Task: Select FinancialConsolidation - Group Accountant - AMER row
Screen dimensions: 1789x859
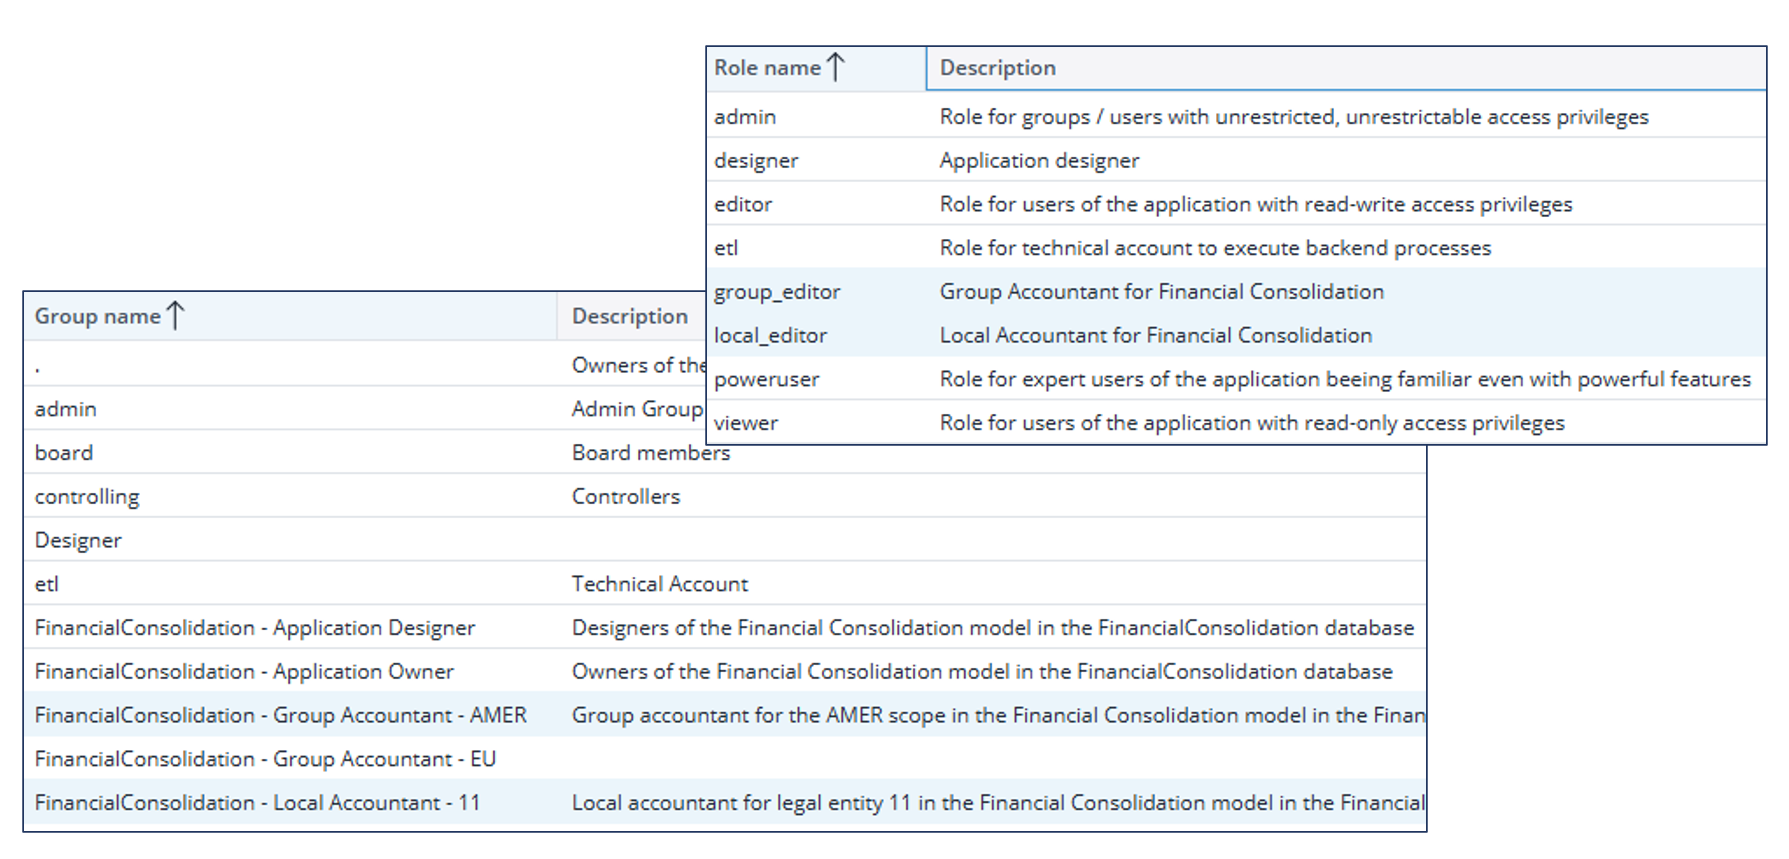Action: tap(725, 715)
